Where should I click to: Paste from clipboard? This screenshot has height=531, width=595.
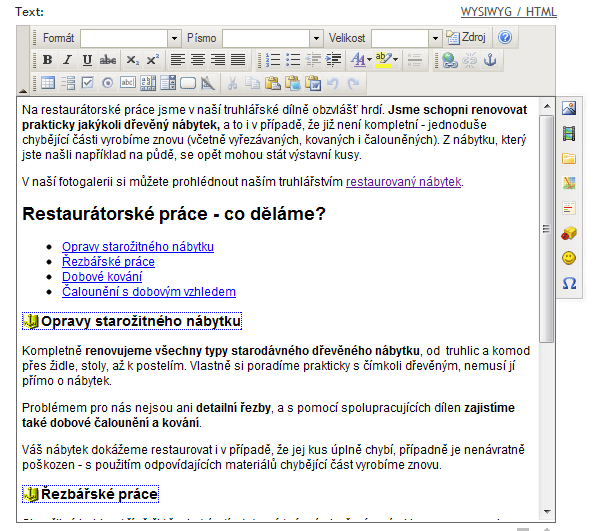click(x=272, y=83)
